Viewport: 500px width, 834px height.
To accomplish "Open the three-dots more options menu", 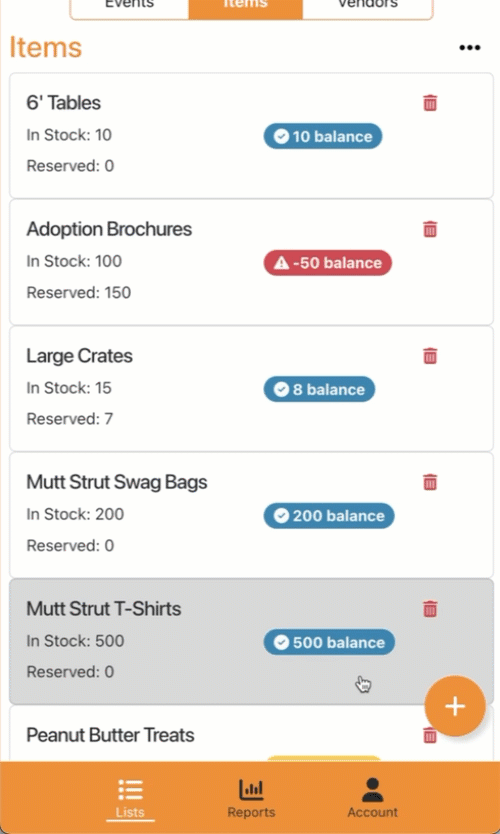I will click(470, 48).
